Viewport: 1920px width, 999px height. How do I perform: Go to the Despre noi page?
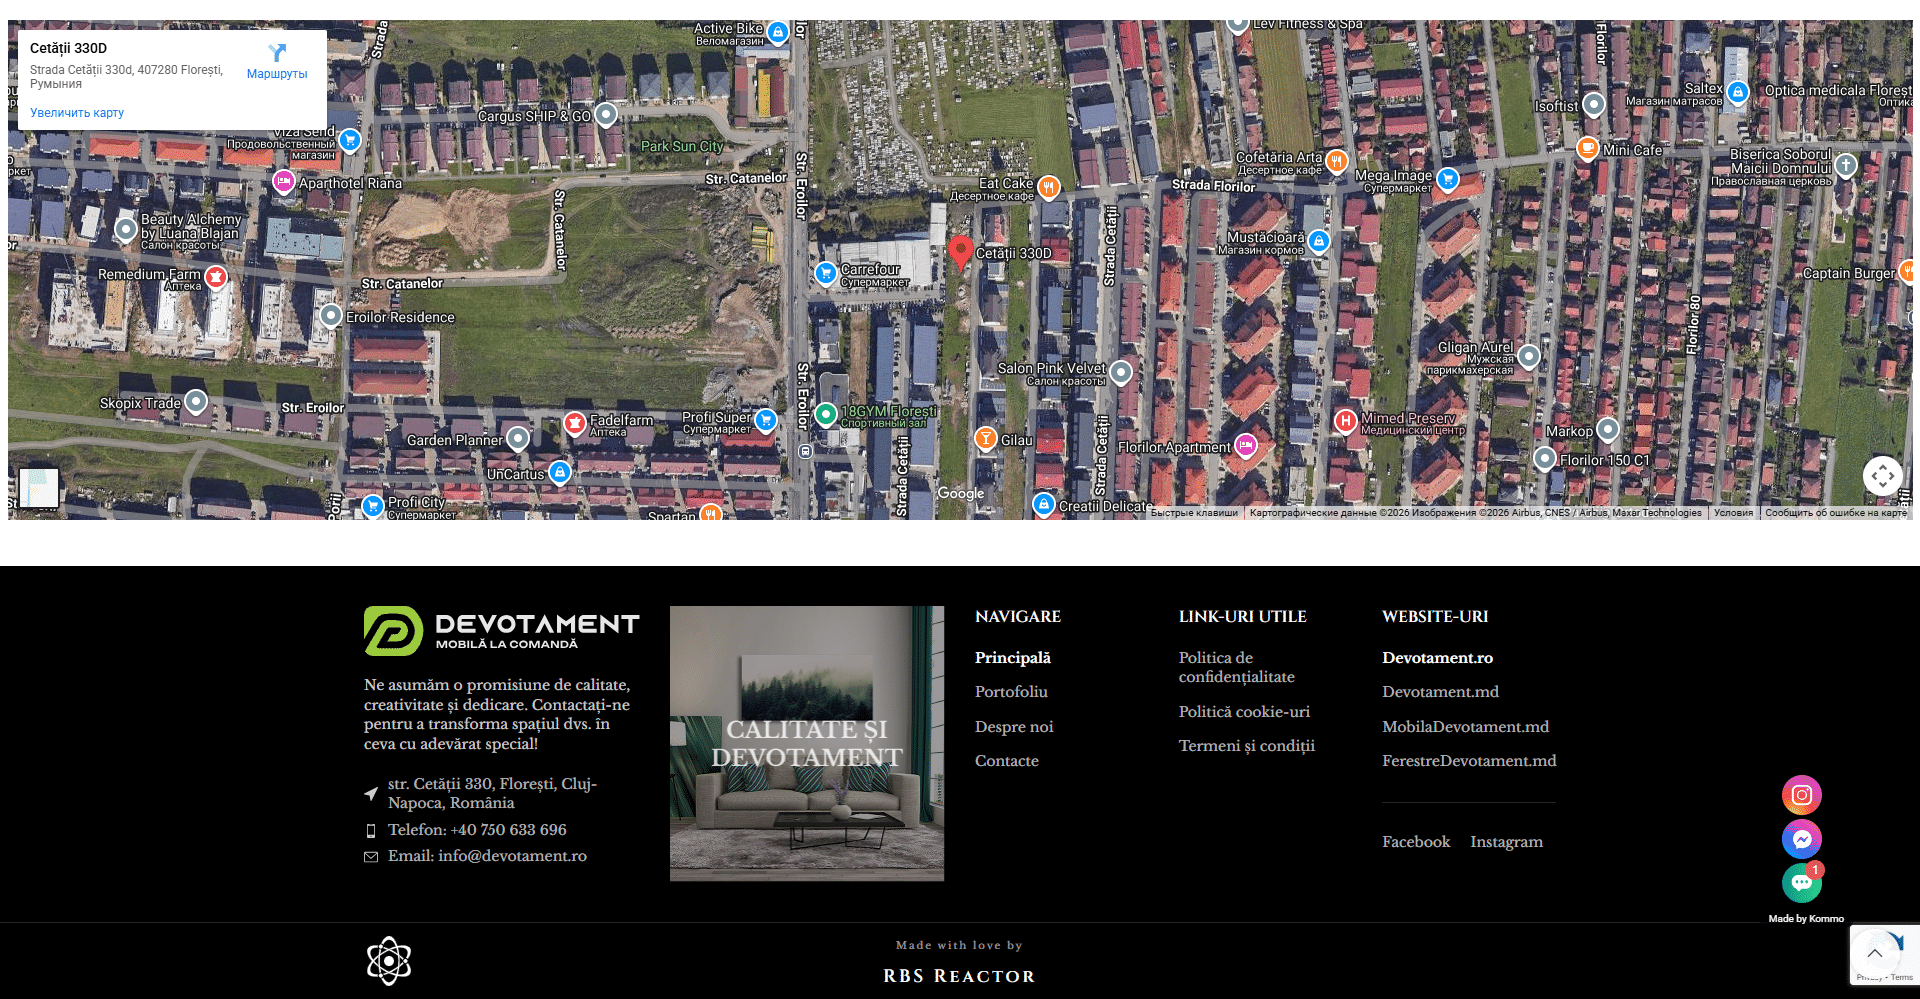[x=1014, y=727]
